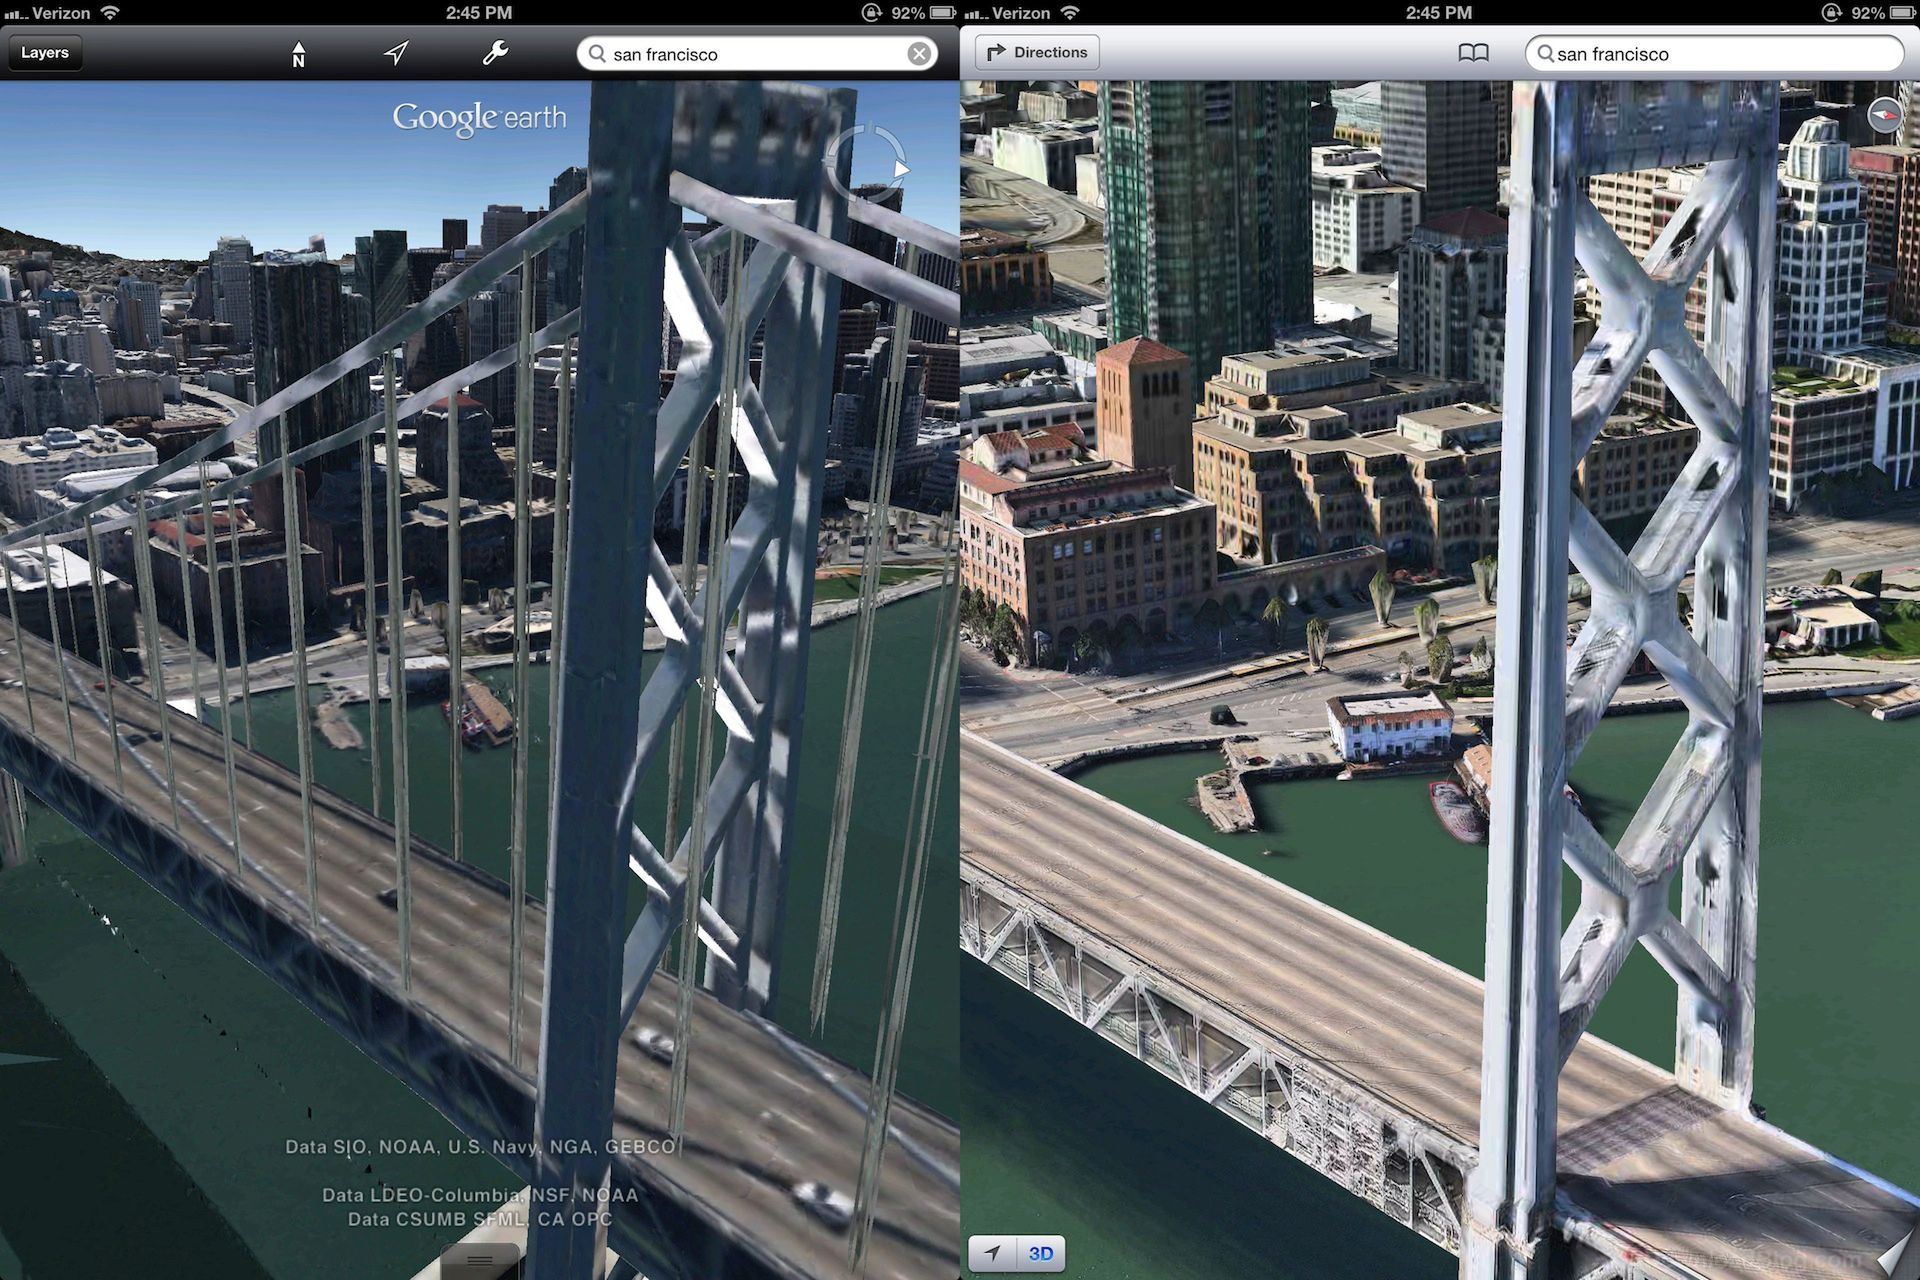This screenshot has height=1280, width=1920.
Task: Tap the locate-me arrow beside the 3D button
Action: 992,1253
